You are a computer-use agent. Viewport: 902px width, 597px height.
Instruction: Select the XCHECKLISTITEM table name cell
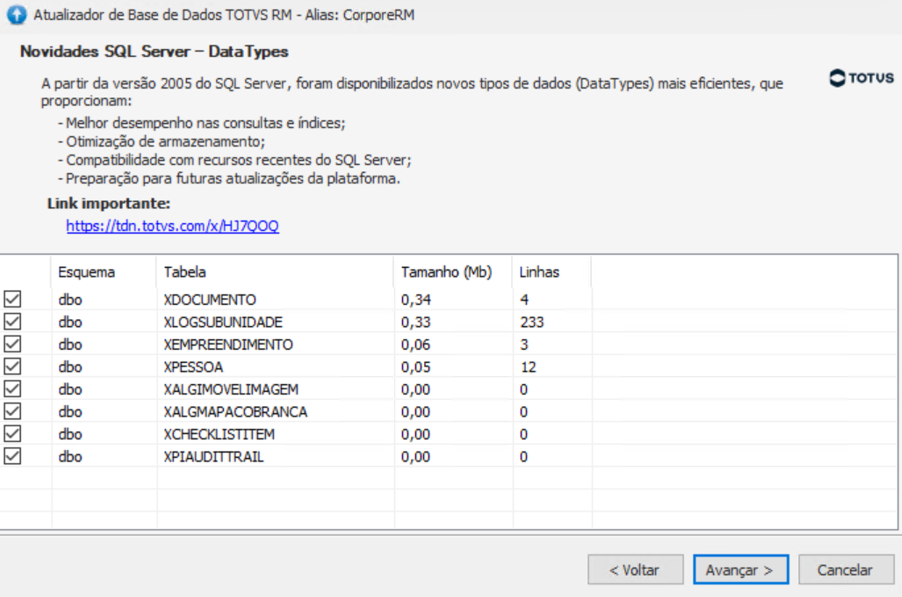click(219, 434)
